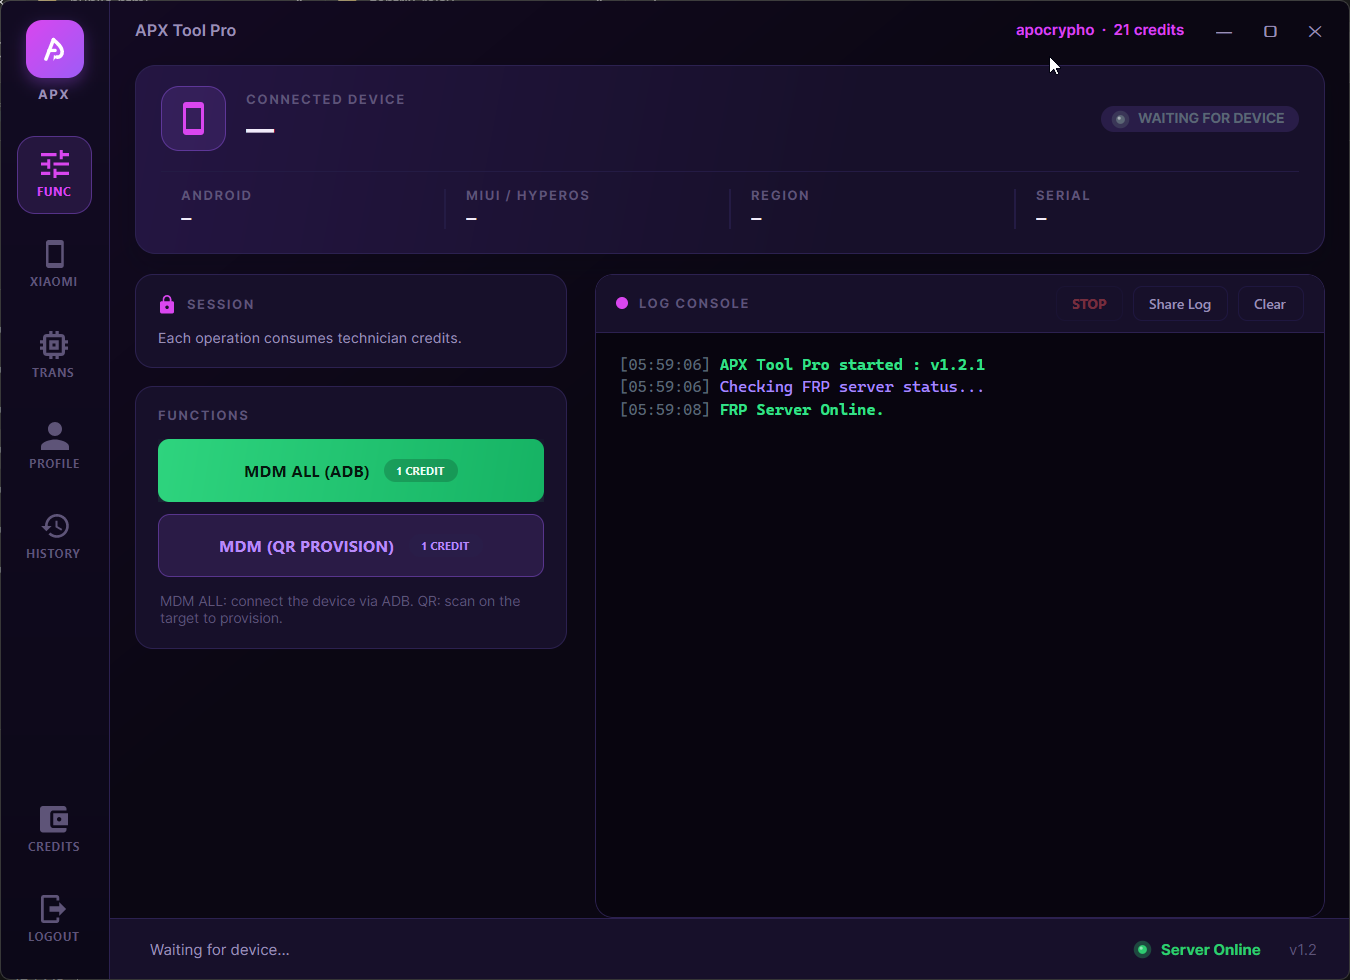
Task: Click the MIUI / HYPEROS field label
Action: pyautogui.click(x=527, y=196)
